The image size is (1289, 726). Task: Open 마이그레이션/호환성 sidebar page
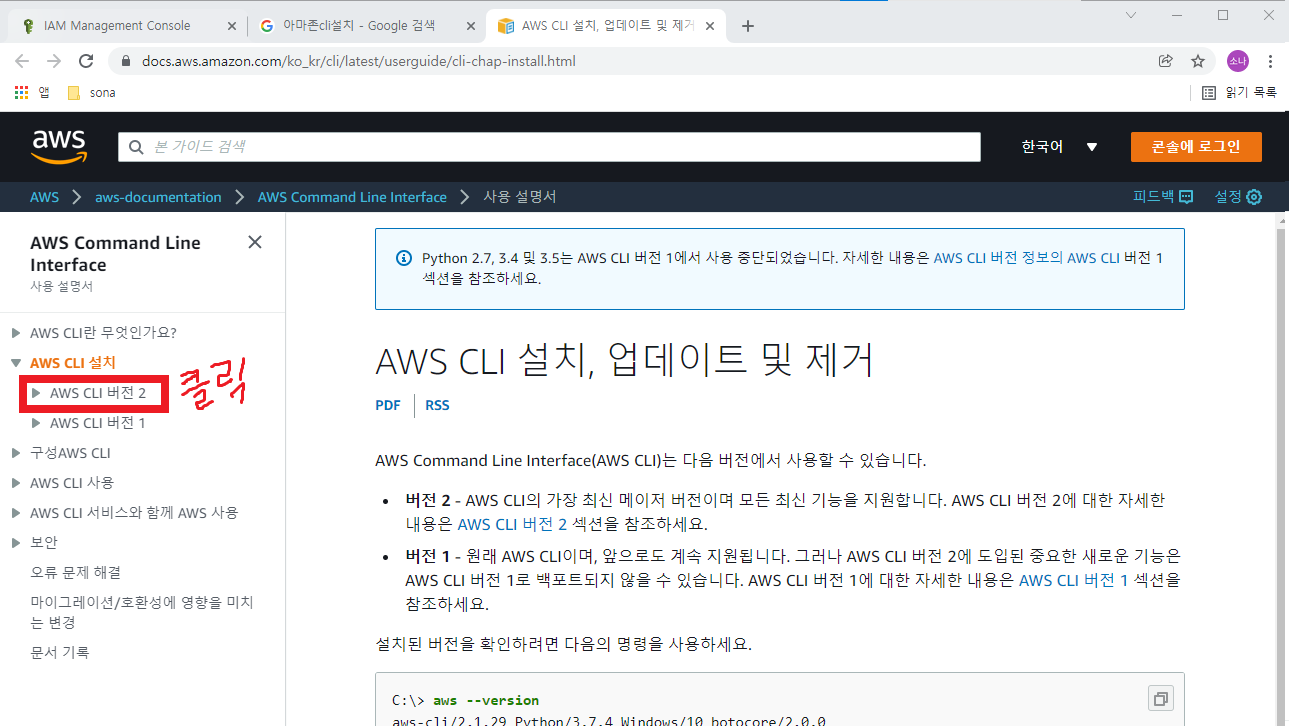(x=141, y=612)
